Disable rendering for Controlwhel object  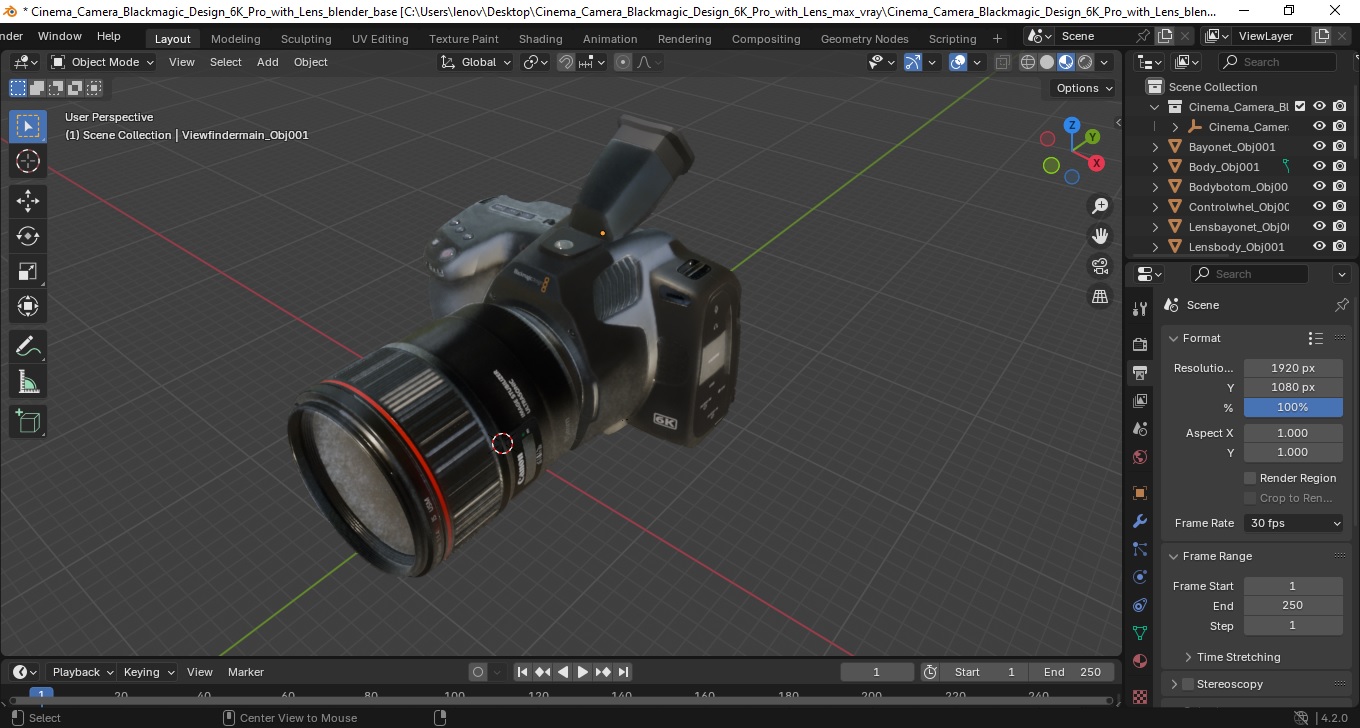[x=1340, y=207]
